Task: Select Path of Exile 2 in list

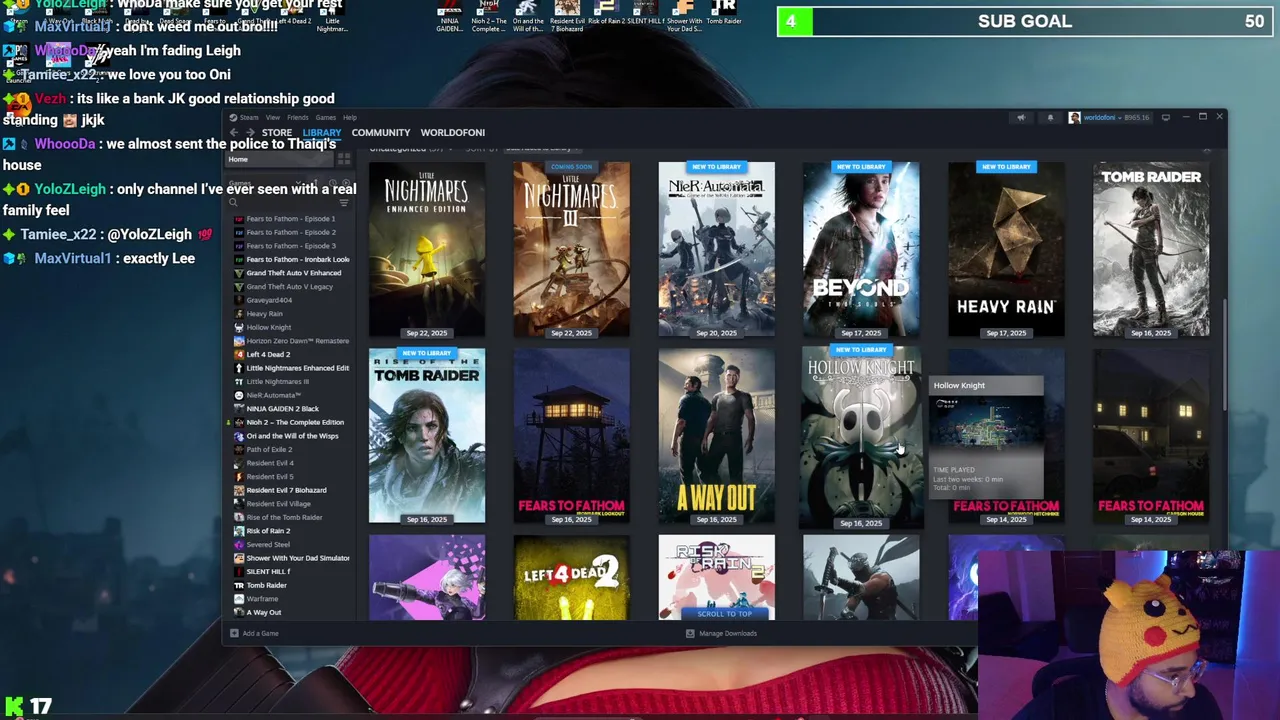Action: coord(269,449)
